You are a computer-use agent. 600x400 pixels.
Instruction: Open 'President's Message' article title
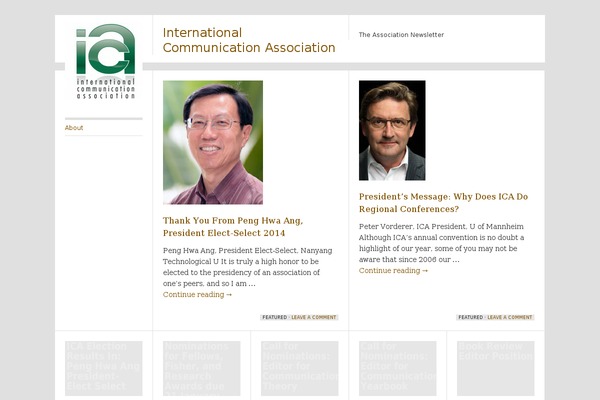point(443,202)
